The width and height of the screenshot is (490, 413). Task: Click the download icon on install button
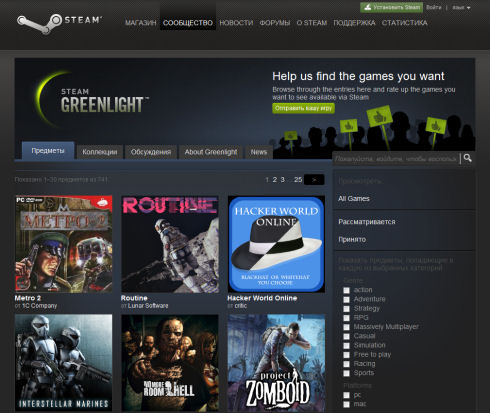367,7
